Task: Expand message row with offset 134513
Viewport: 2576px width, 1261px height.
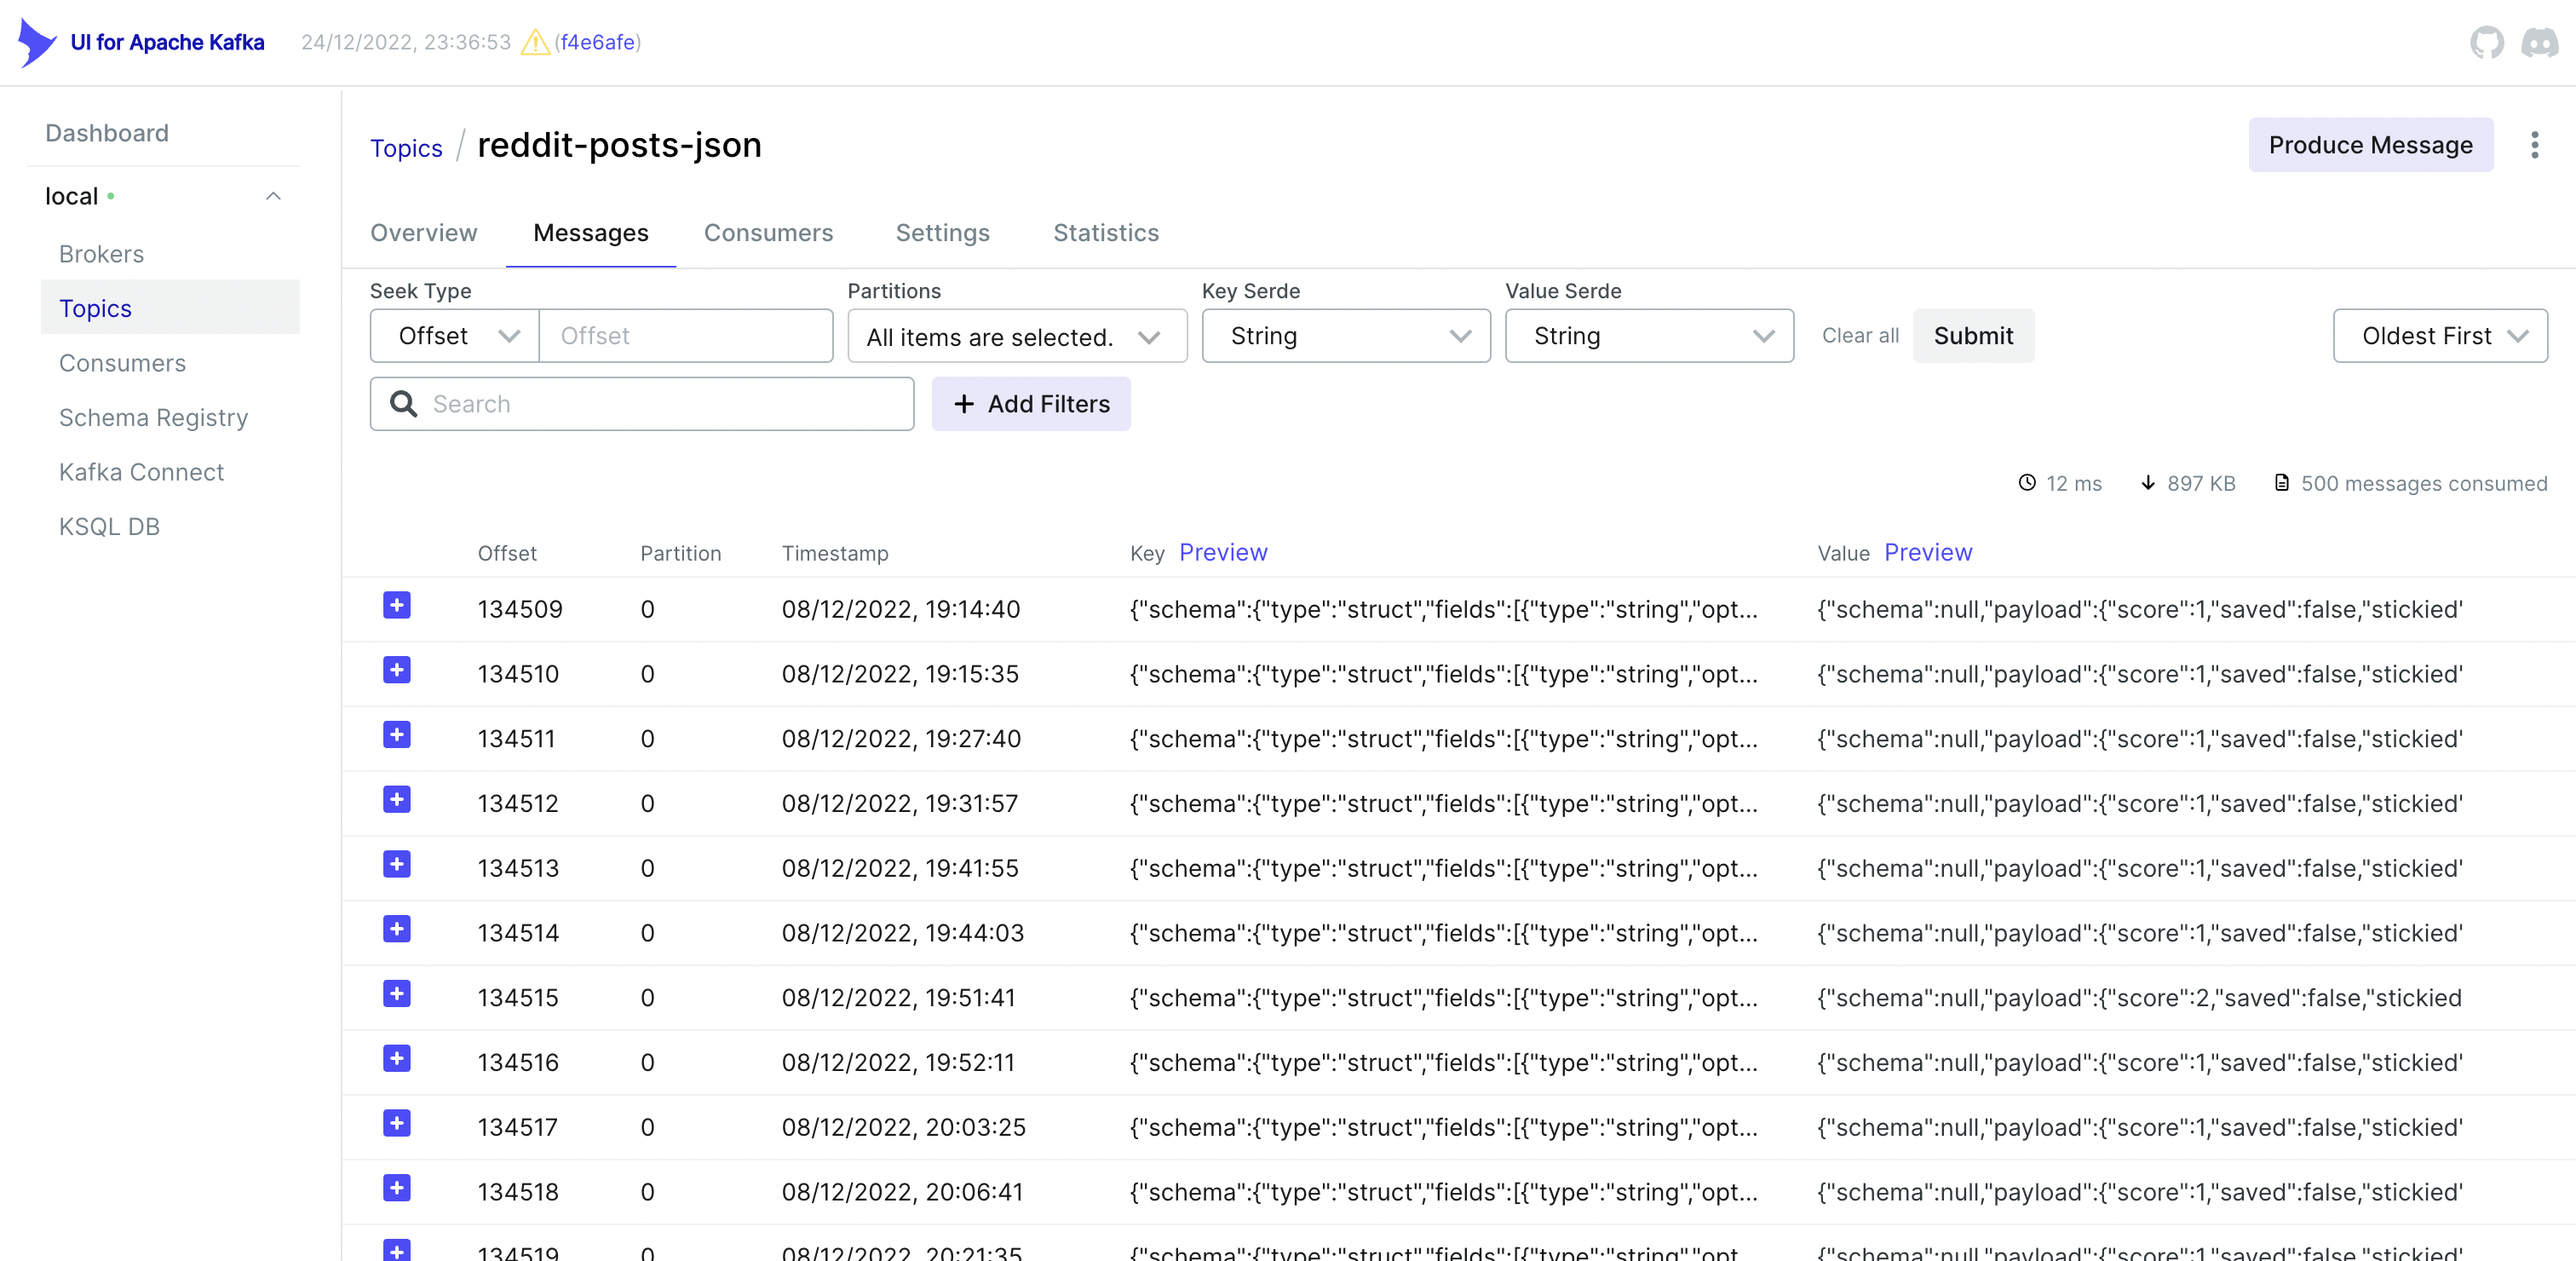Action: pos(397,864)
